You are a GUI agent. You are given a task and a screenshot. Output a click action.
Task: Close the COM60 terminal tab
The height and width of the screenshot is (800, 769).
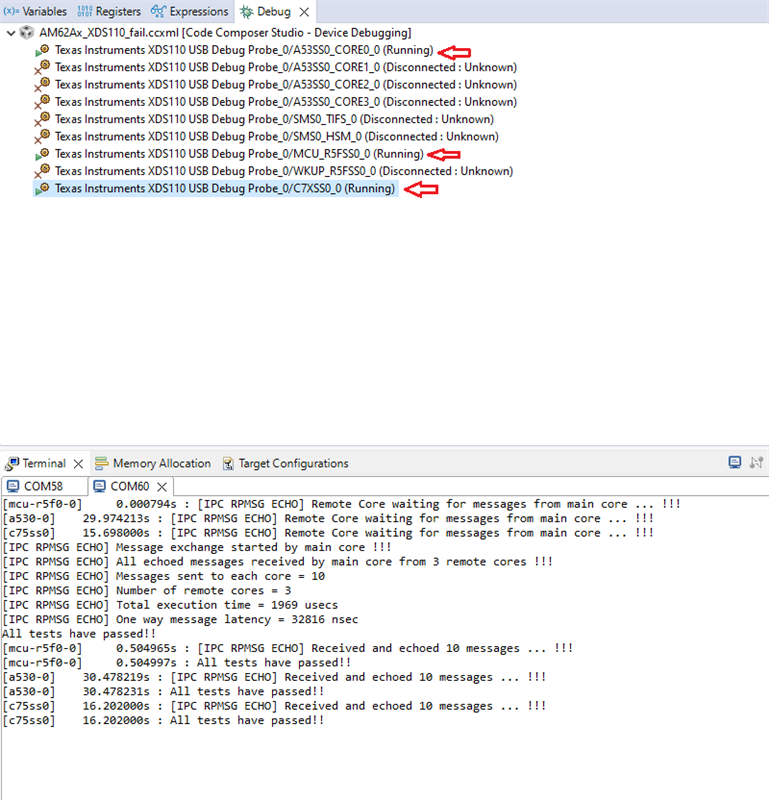click(162, 487)
